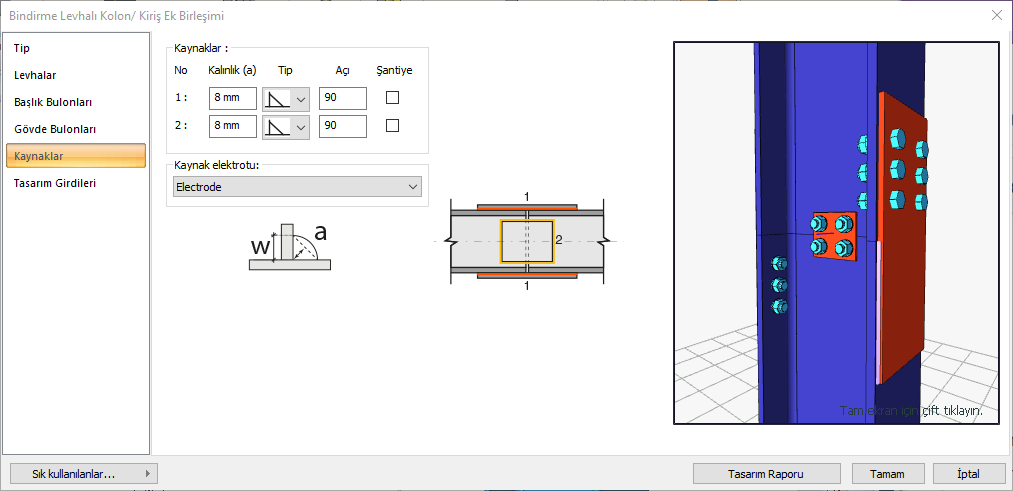Open weld type dropdown for row 2
The image size is (1013, 491).
click(x=286, y=127)
